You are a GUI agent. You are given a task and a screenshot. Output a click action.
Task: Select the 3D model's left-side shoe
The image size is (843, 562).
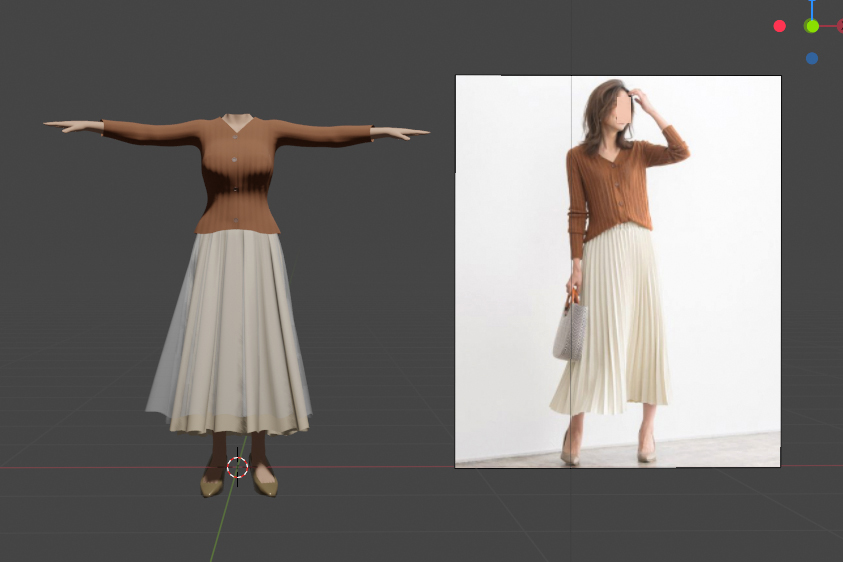(x=212, y=485)
